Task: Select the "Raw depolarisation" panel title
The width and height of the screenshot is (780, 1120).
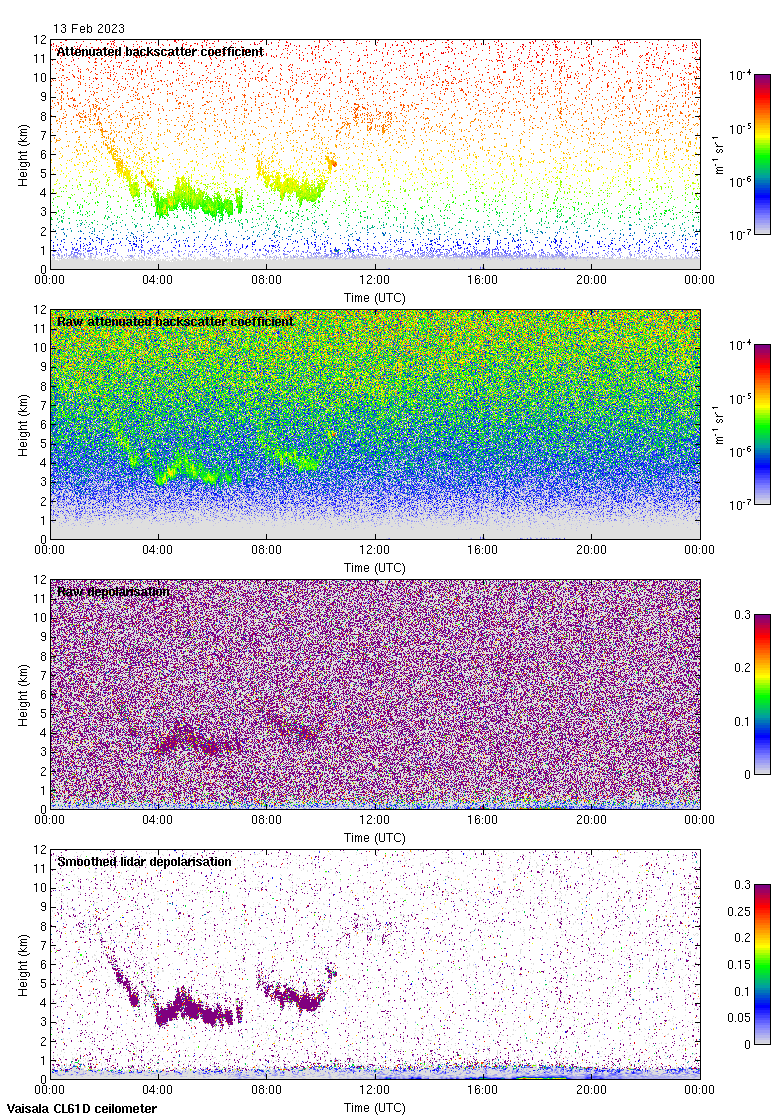Action: click(x=113, y=591)
